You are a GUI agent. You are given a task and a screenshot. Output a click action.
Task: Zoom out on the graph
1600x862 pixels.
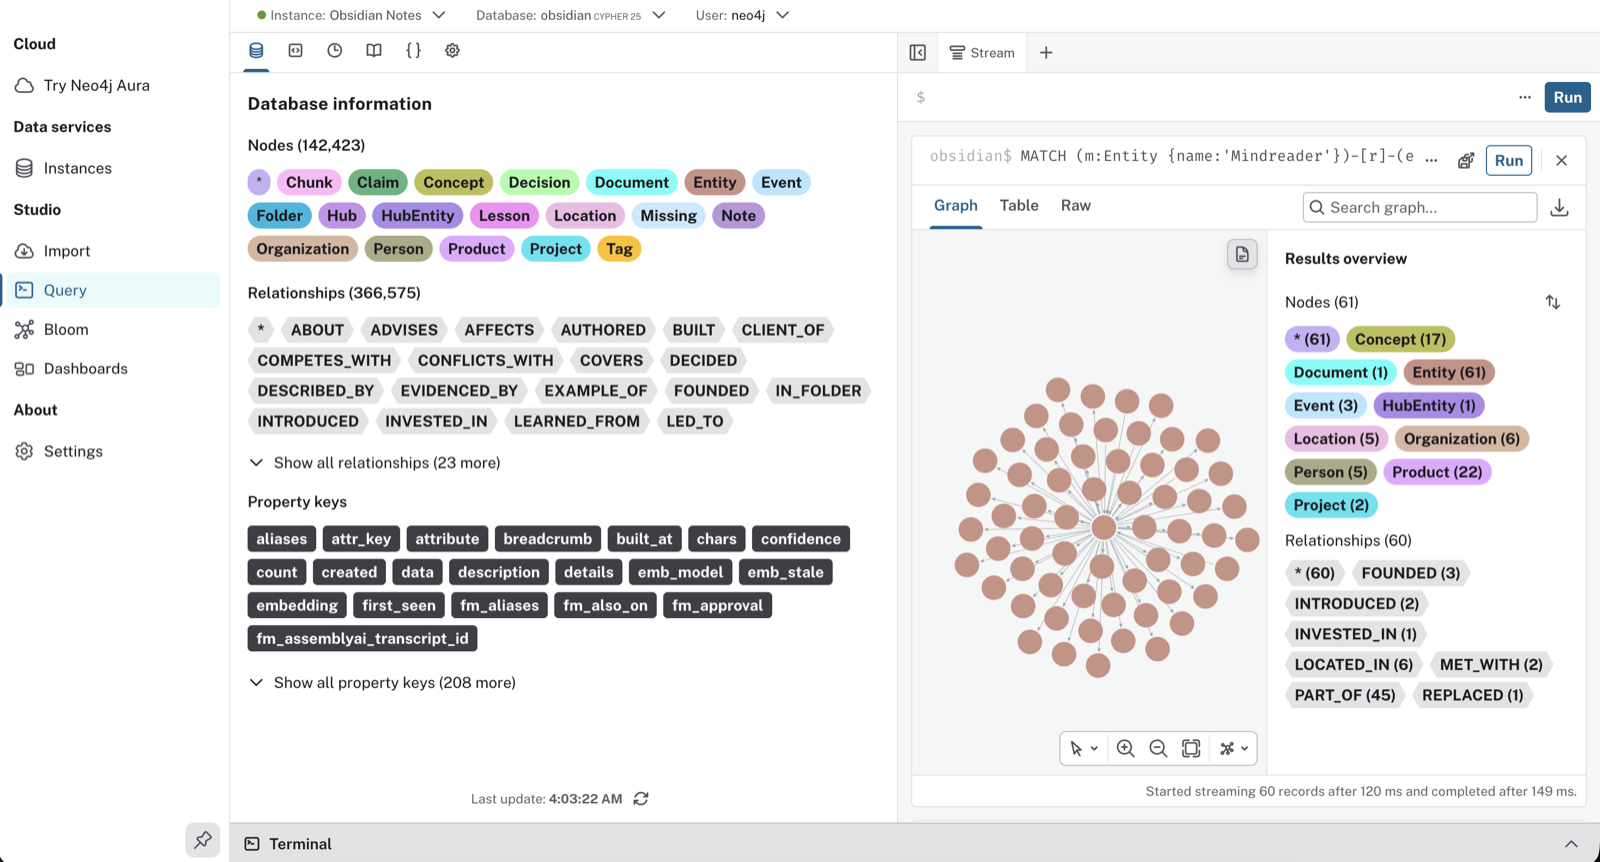(x=1158, y=748)
